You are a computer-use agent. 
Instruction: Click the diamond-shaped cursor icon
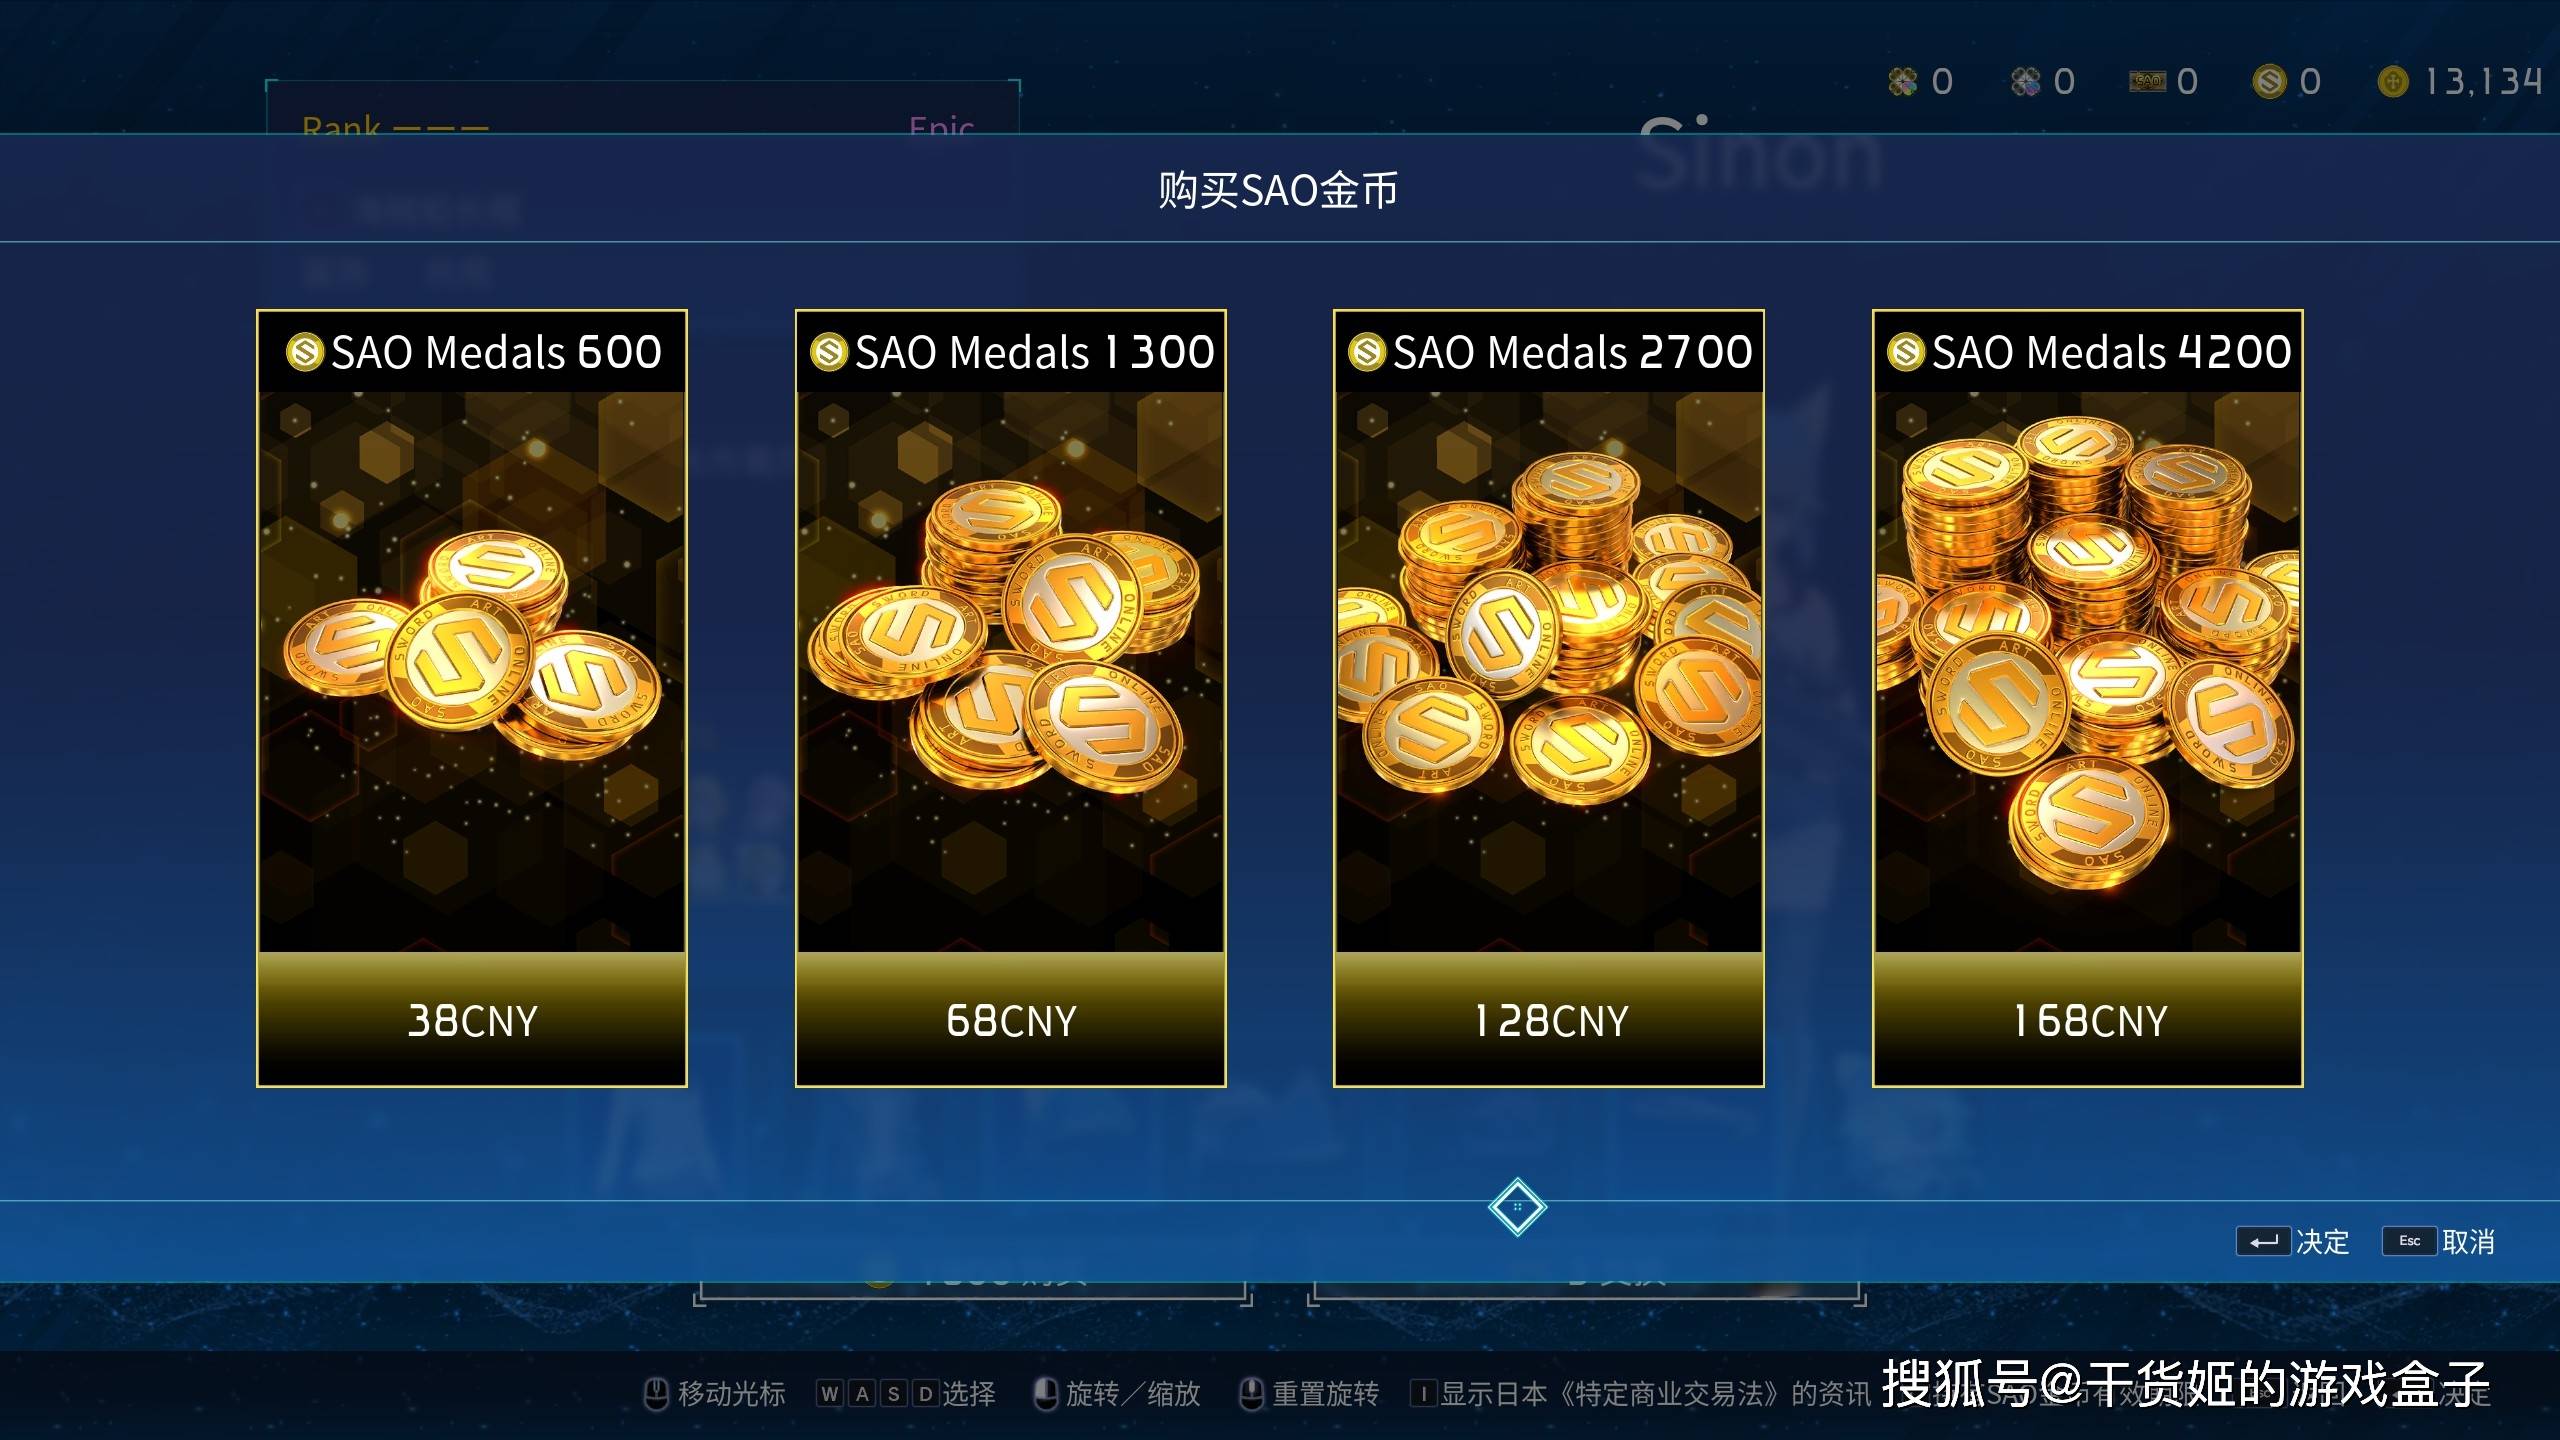coord(1517,1207)
